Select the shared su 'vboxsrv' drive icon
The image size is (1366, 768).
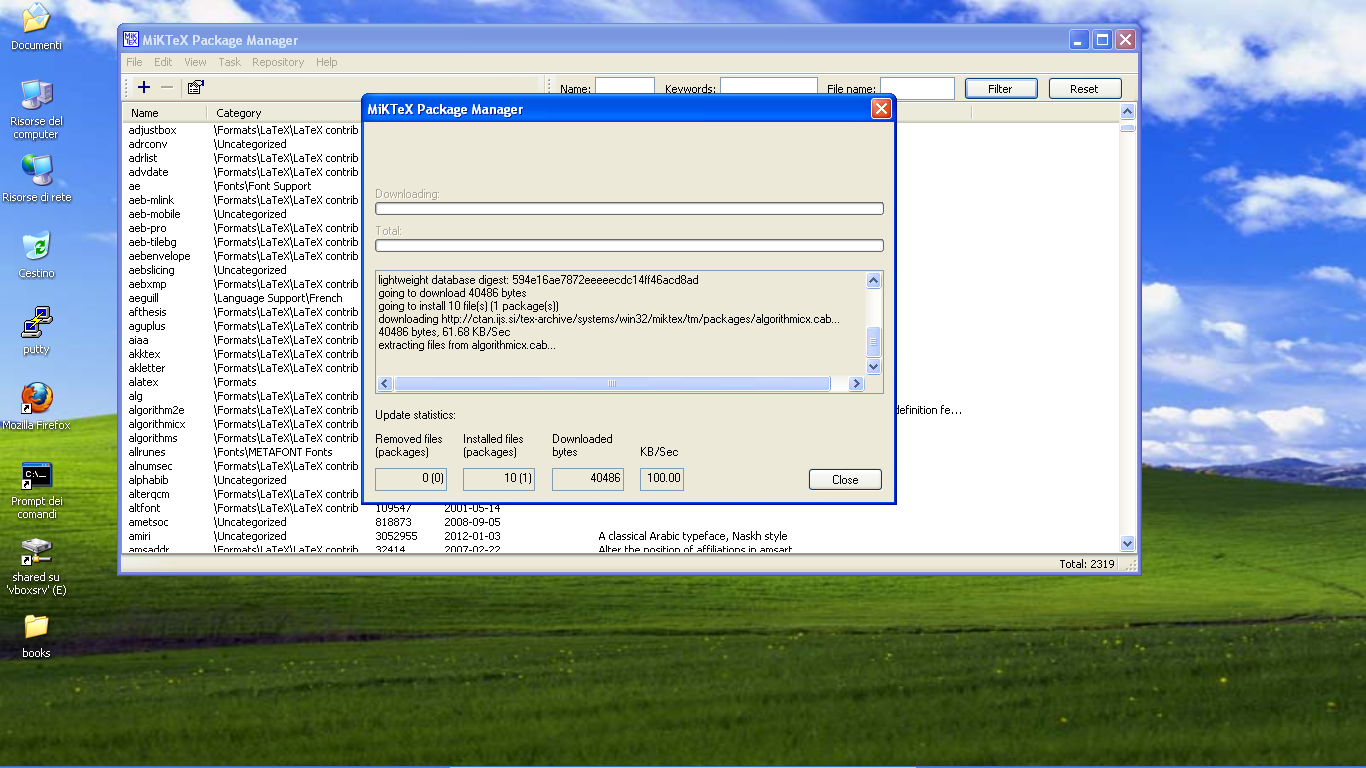[x=38, y=566]
